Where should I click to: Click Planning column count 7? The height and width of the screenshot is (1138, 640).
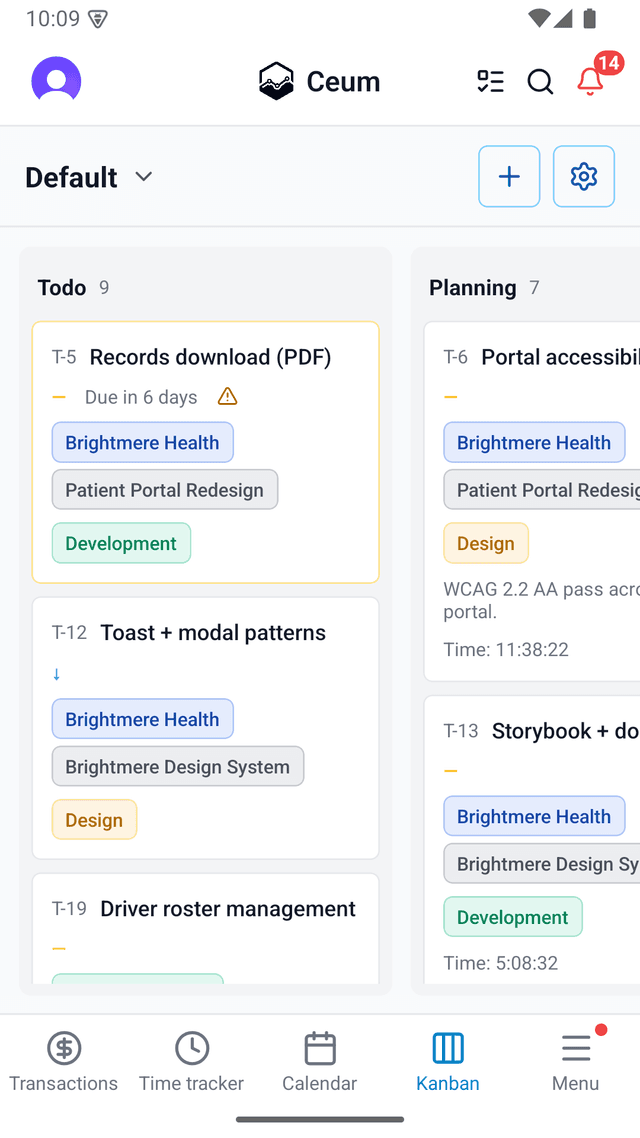point(534,287)
